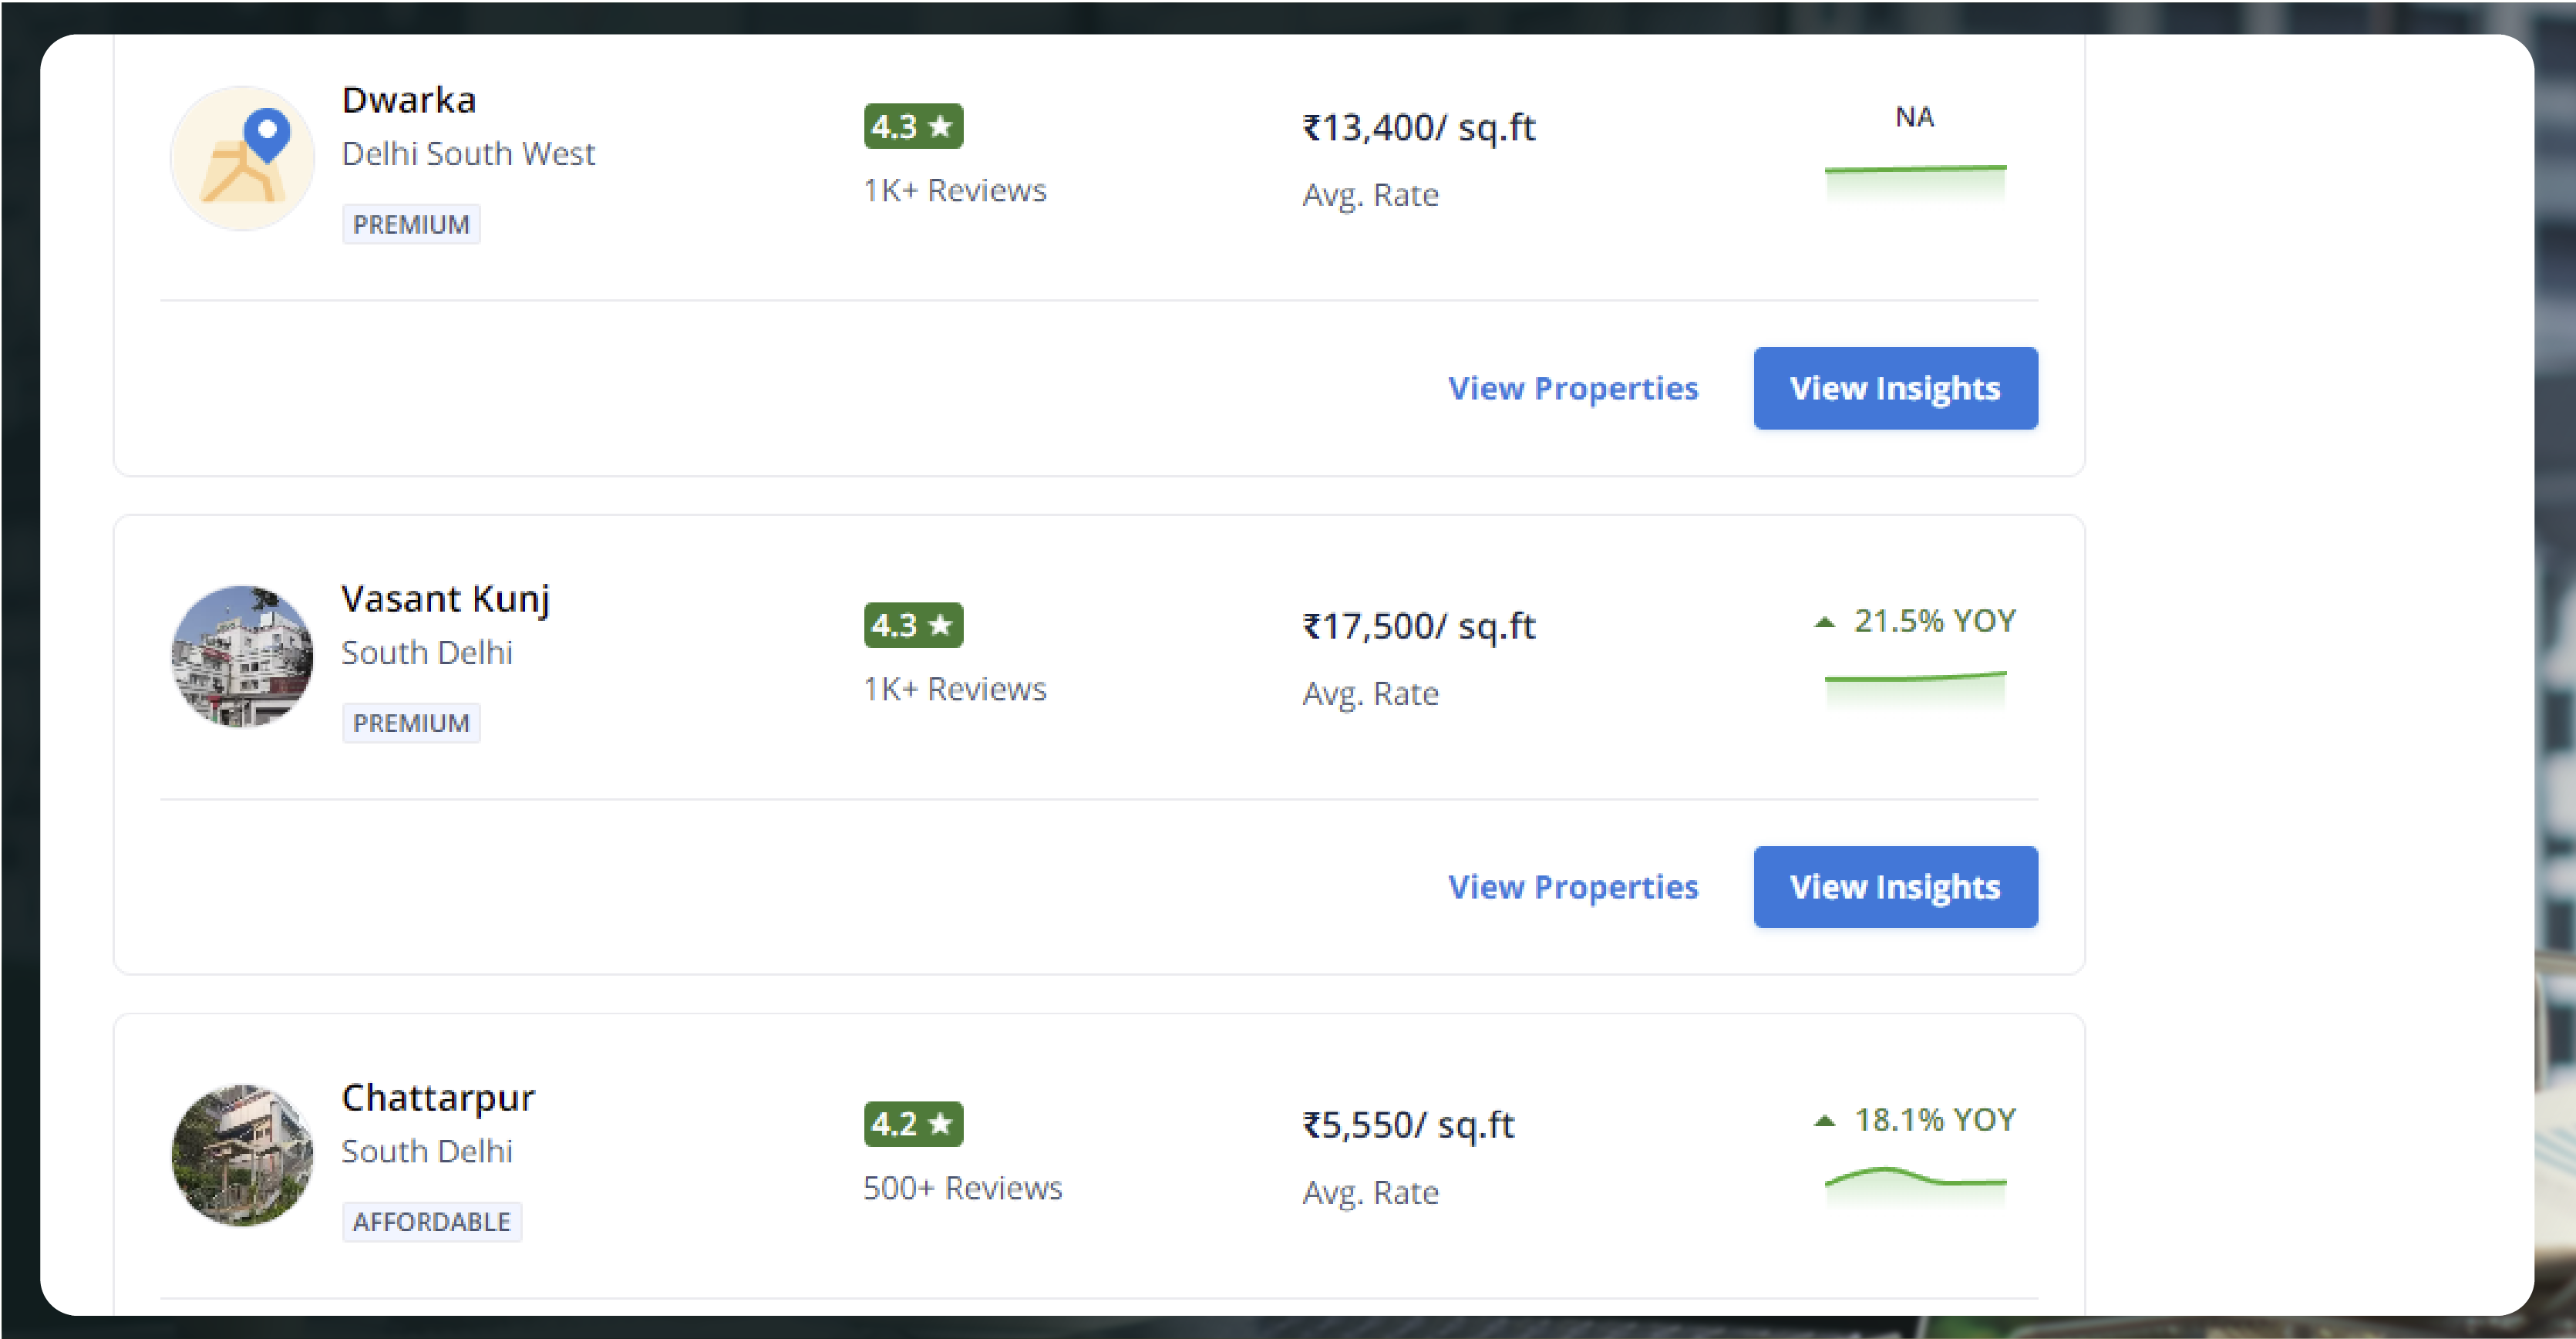This screenshot has width=2576, height=1339.
Task: Click the 4.2 star rating for Chattarpur
Action: [x=913, y=1124]
